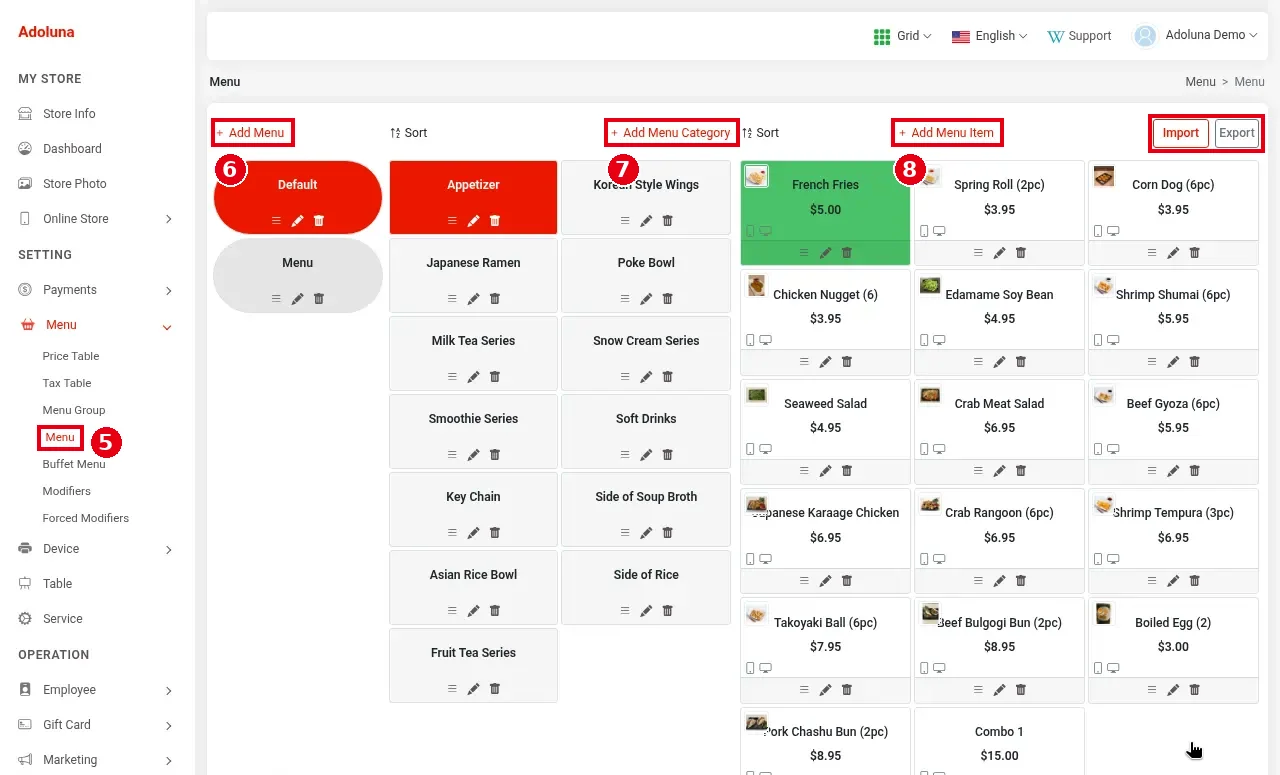Delete the Soft Drinks category
Screen dimensions: 1280x775
click(x=668, y=455)
